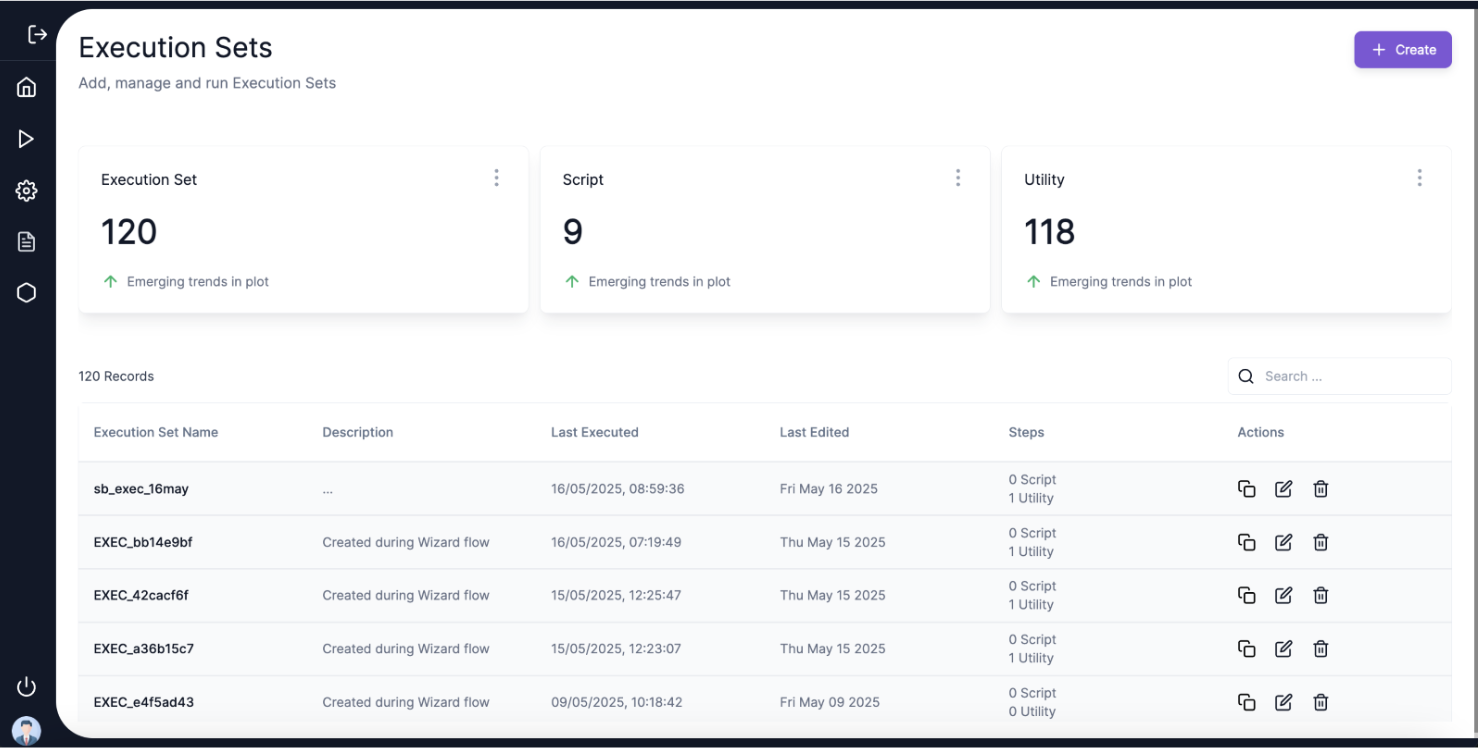Edit the EXEC_bb14e9bf execution set

pyautogui.click(x=1283, y=542)
